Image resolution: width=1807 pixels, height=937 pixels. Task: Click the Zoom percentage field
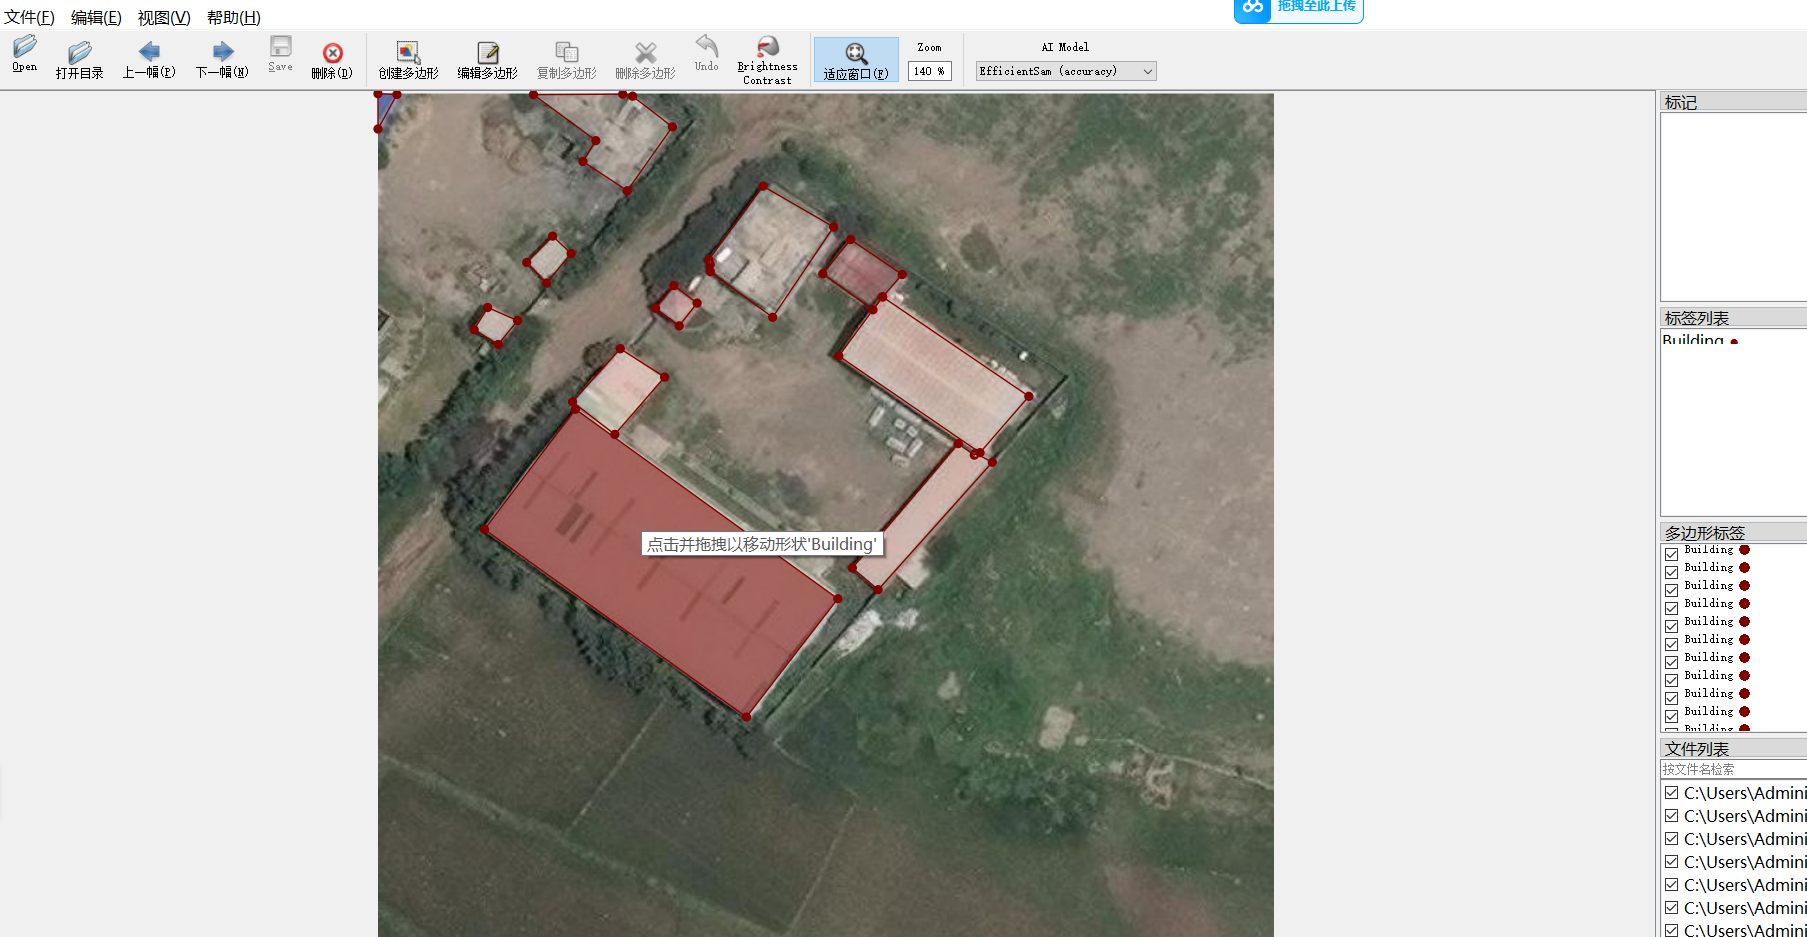[x=929, y=71]
